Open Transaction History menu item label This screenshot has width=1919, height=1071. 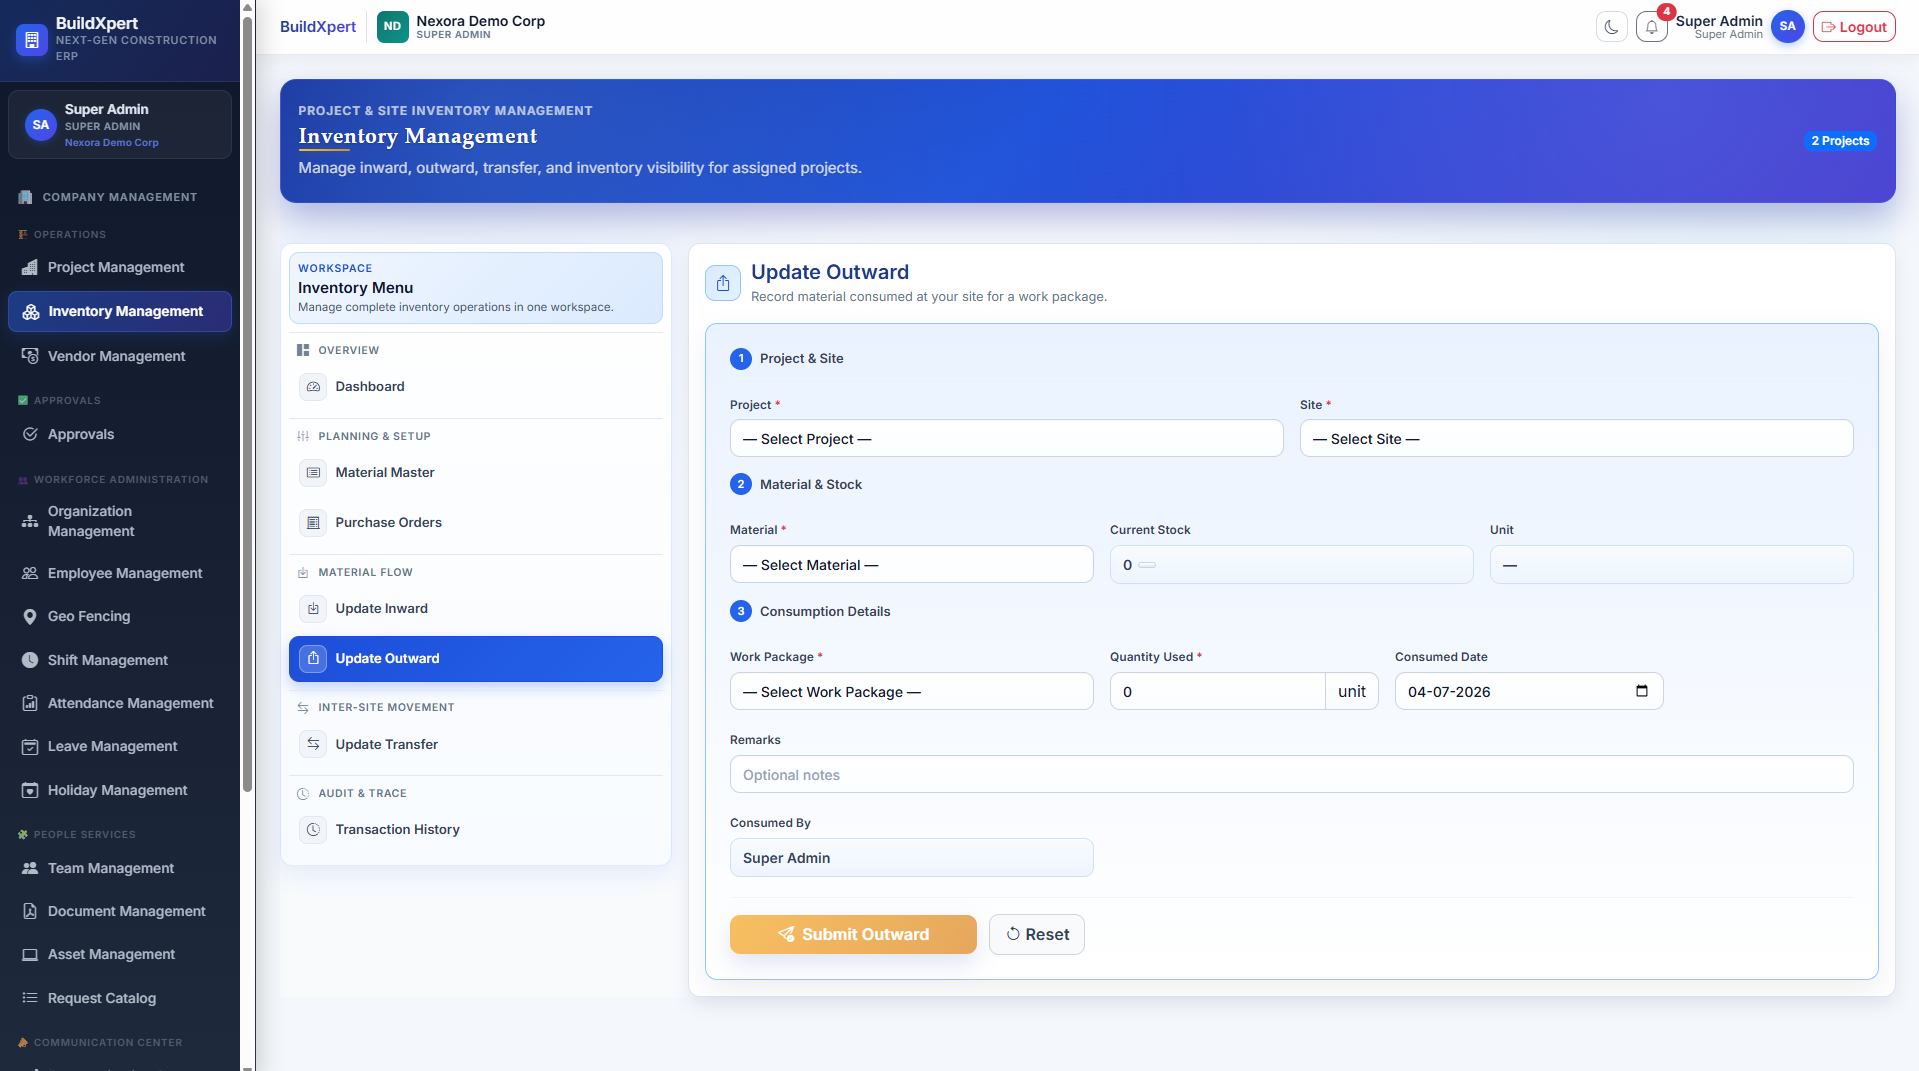pos(397,830)
